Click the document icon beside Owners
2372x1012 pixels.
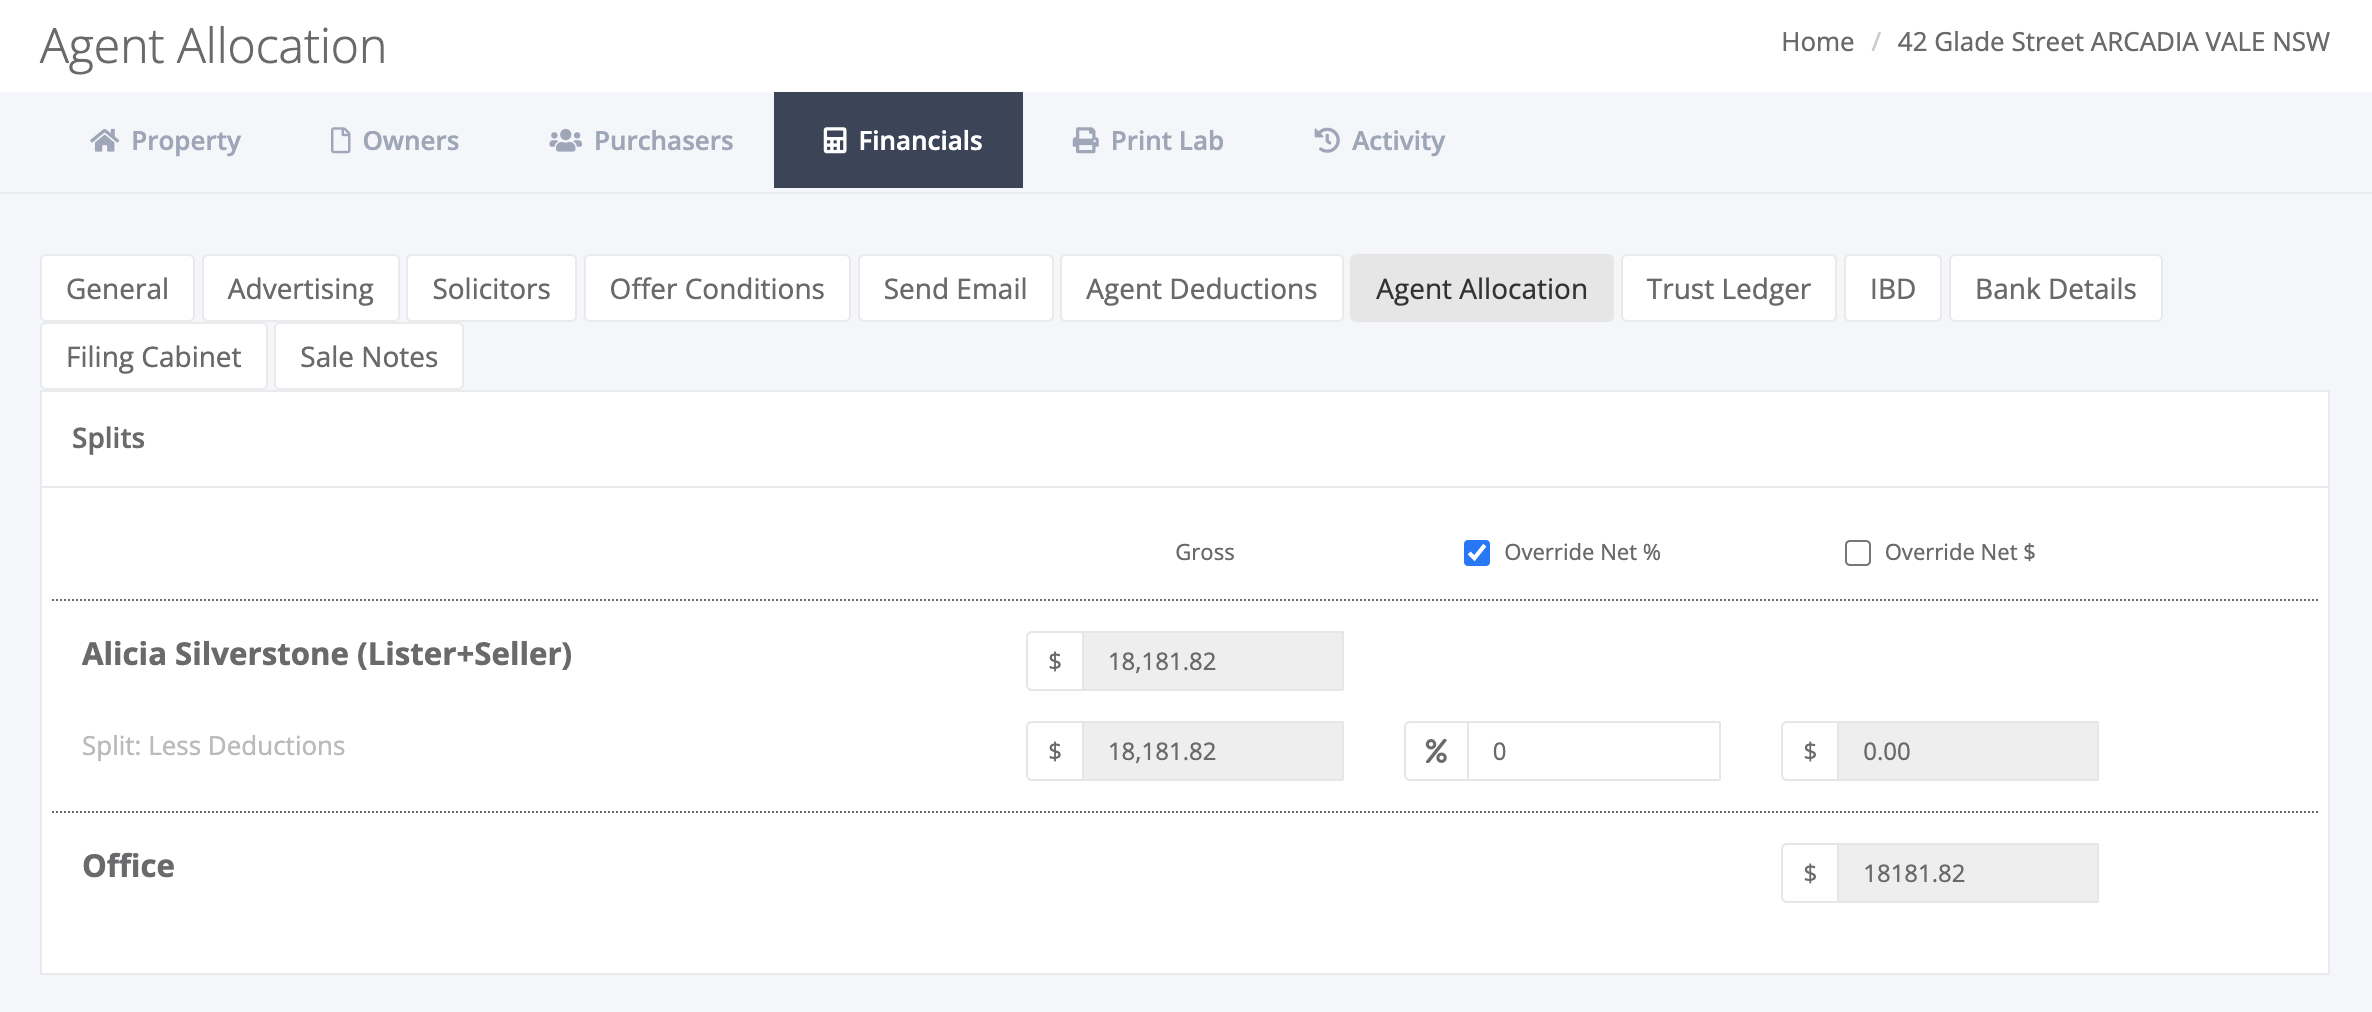click(340, 141)
